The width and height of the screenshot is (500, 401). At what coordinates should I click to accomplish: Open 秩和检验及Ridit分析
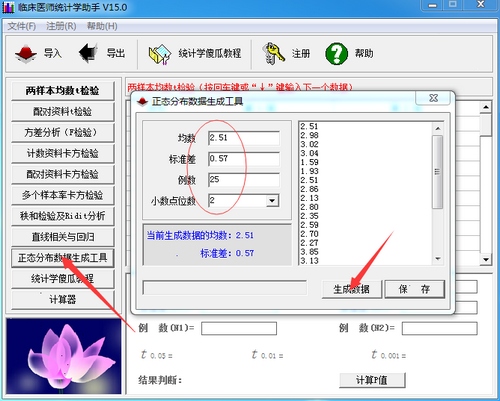63,216
